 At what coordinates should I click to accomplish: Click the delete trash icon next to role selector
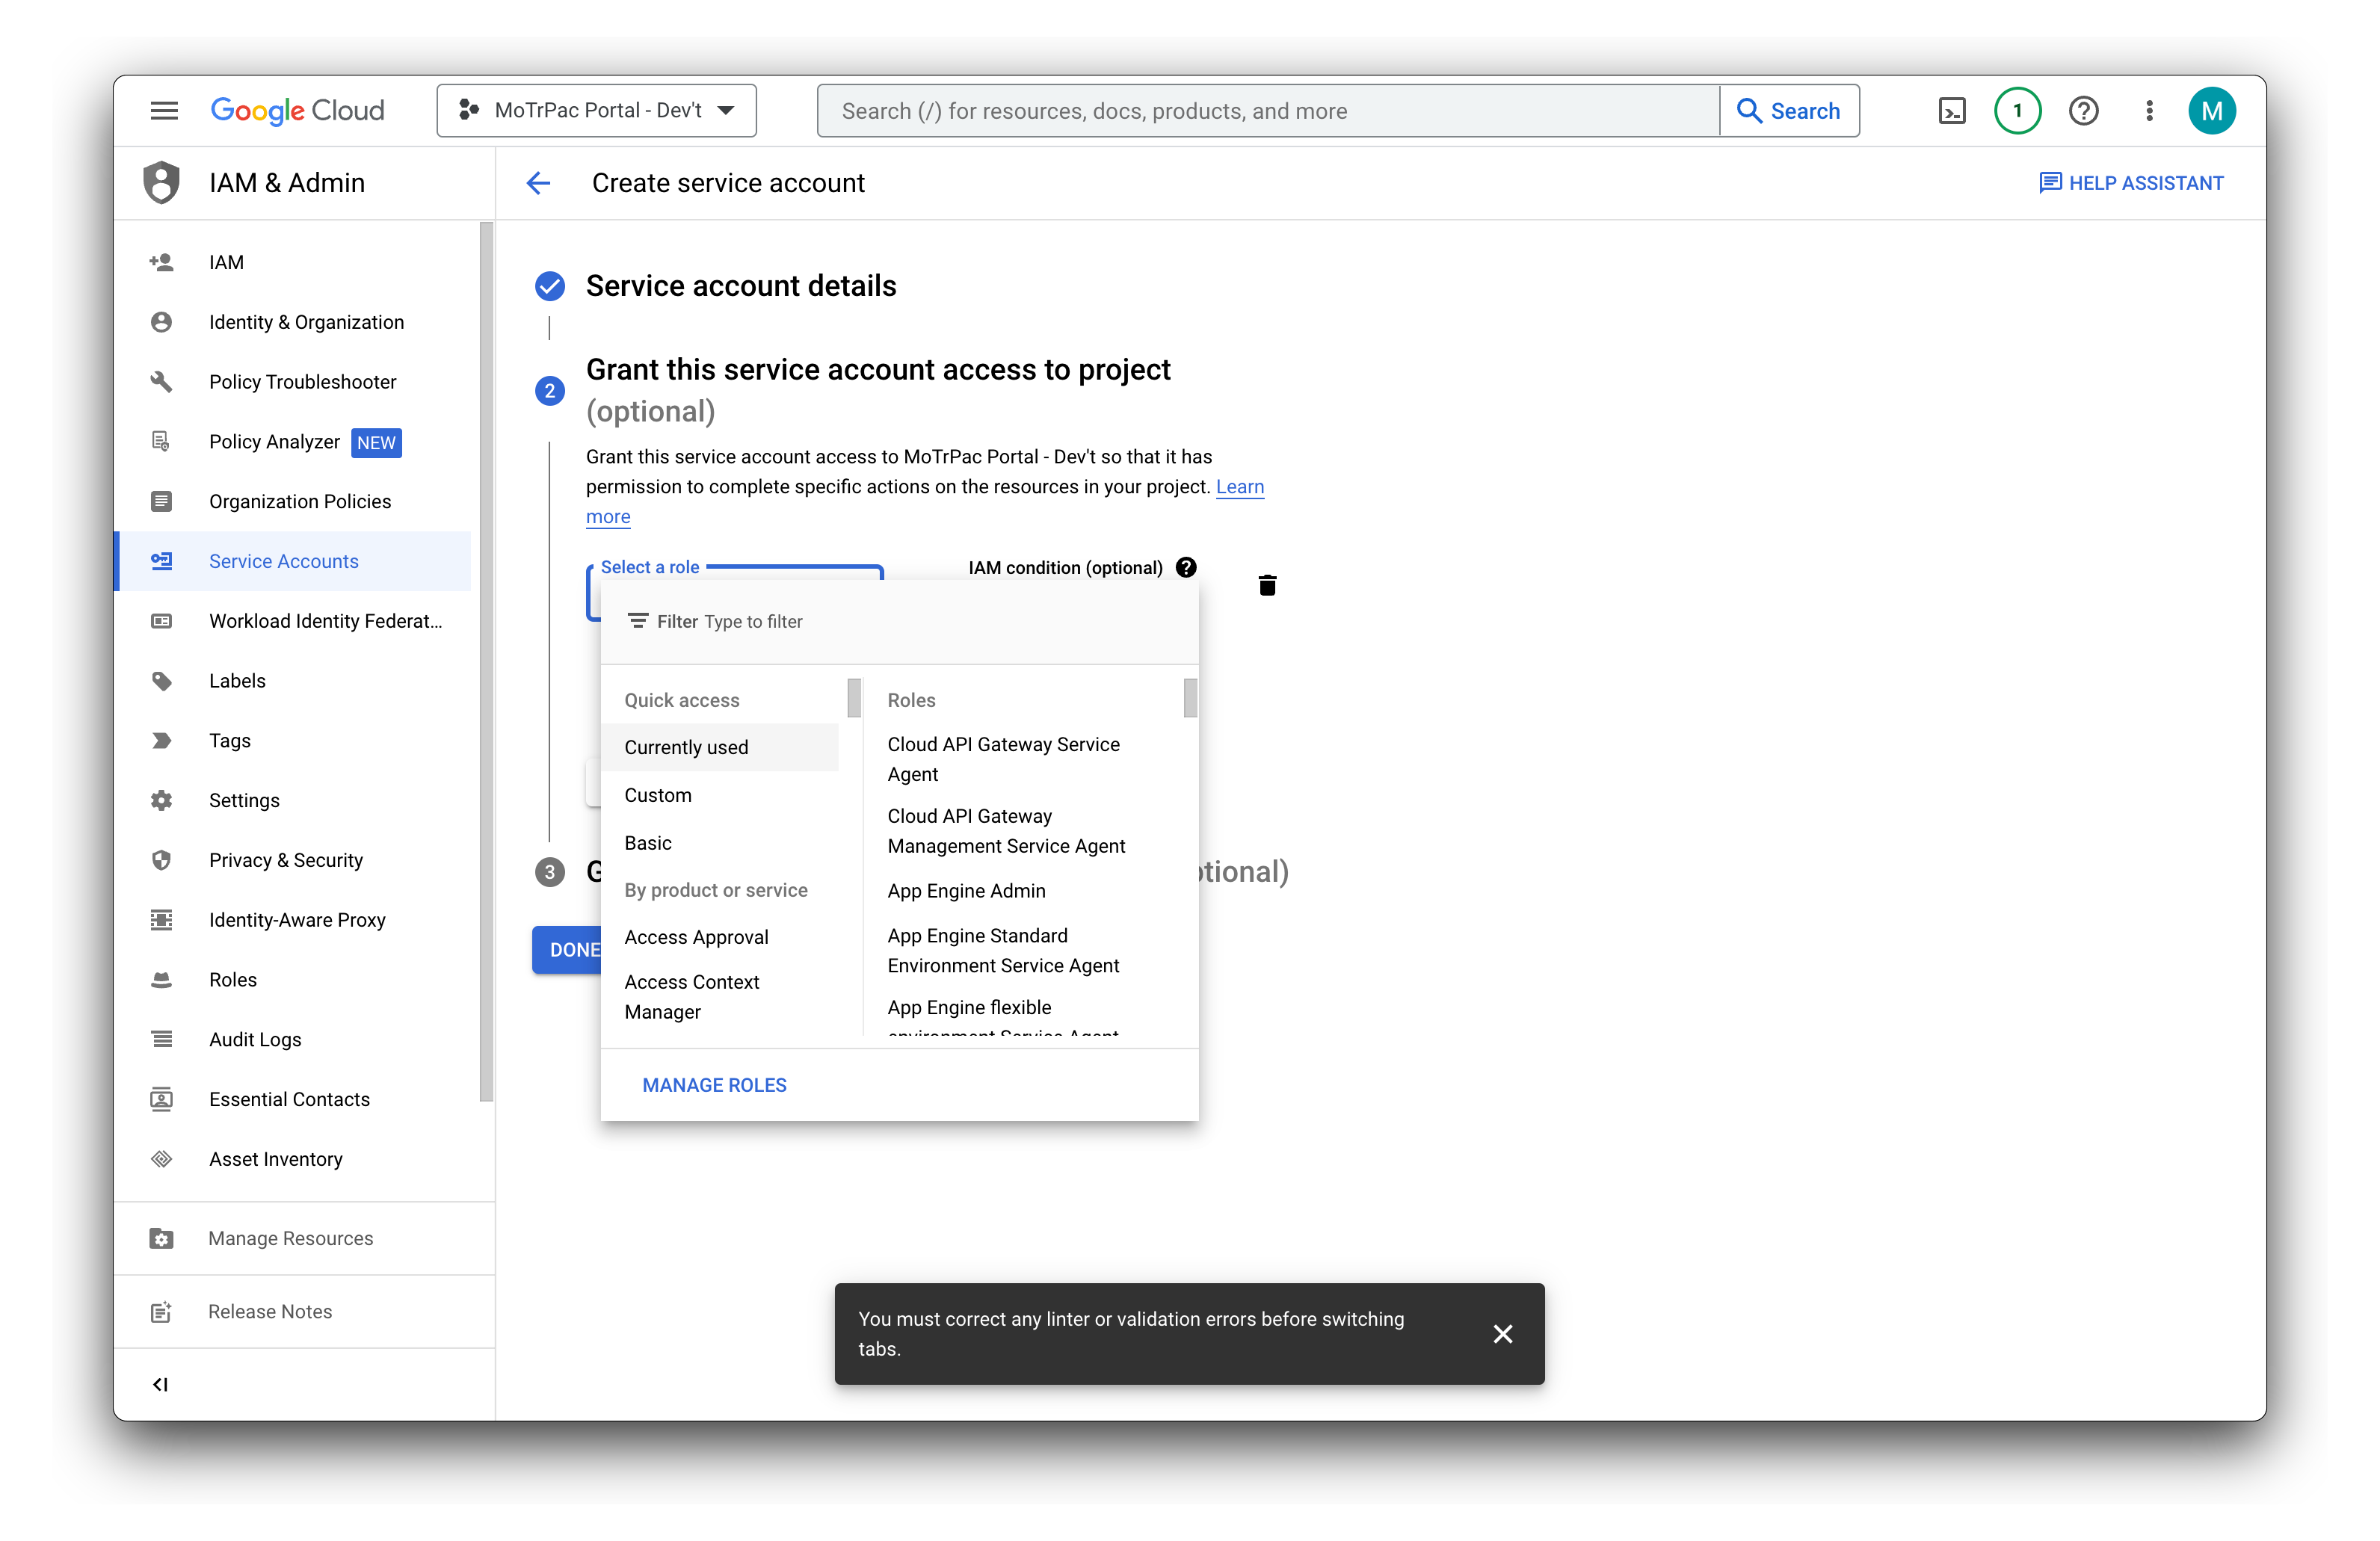click(x=1268, y=584)
